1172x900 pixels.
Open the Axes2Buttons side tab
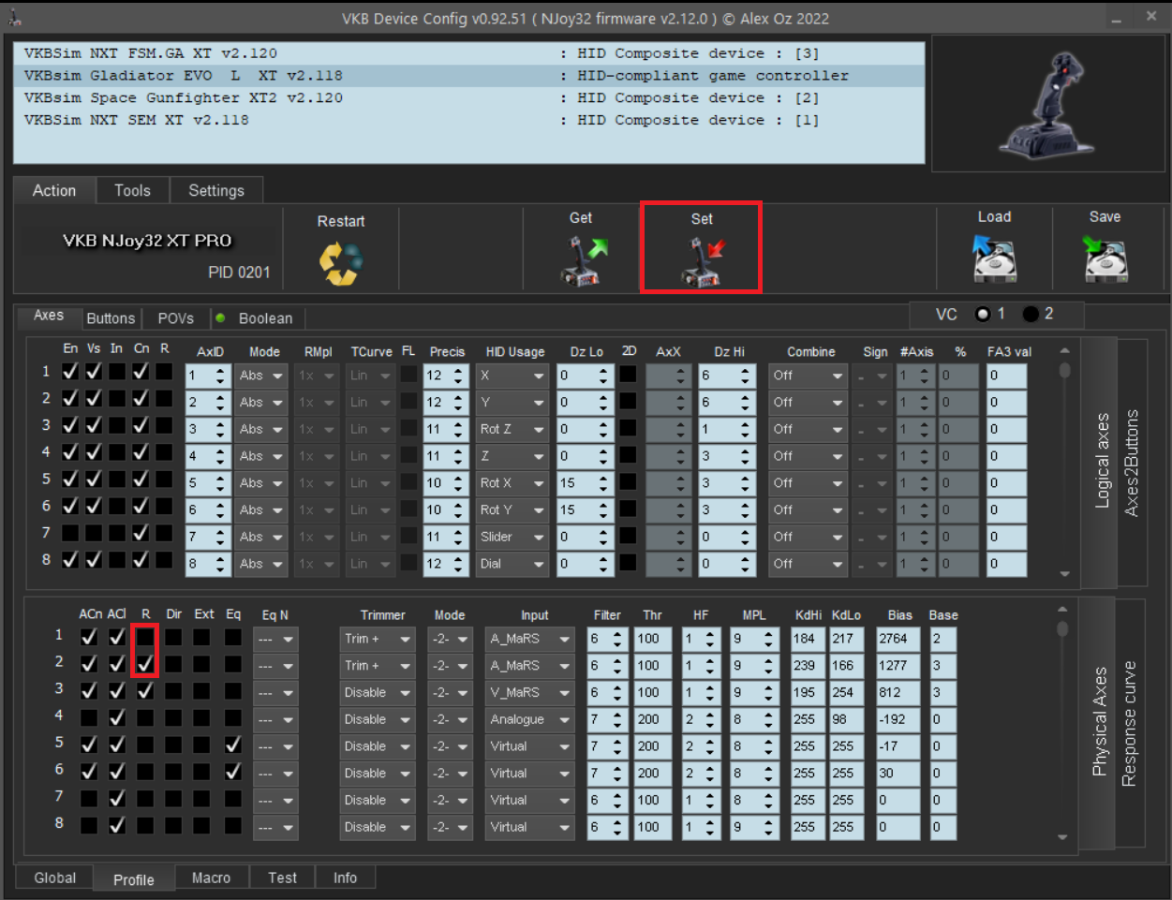1132,463
